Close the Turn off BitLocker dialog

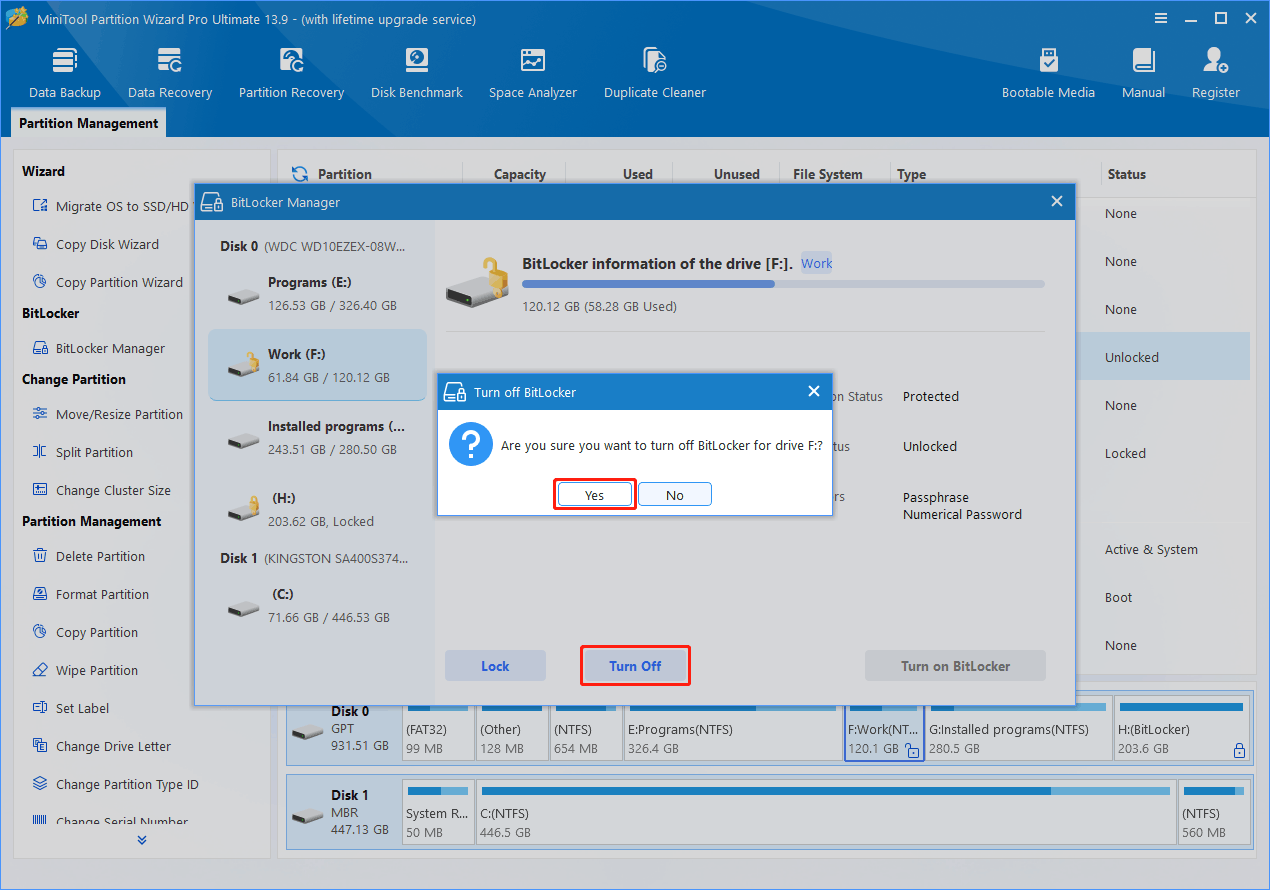coord(814,392)
